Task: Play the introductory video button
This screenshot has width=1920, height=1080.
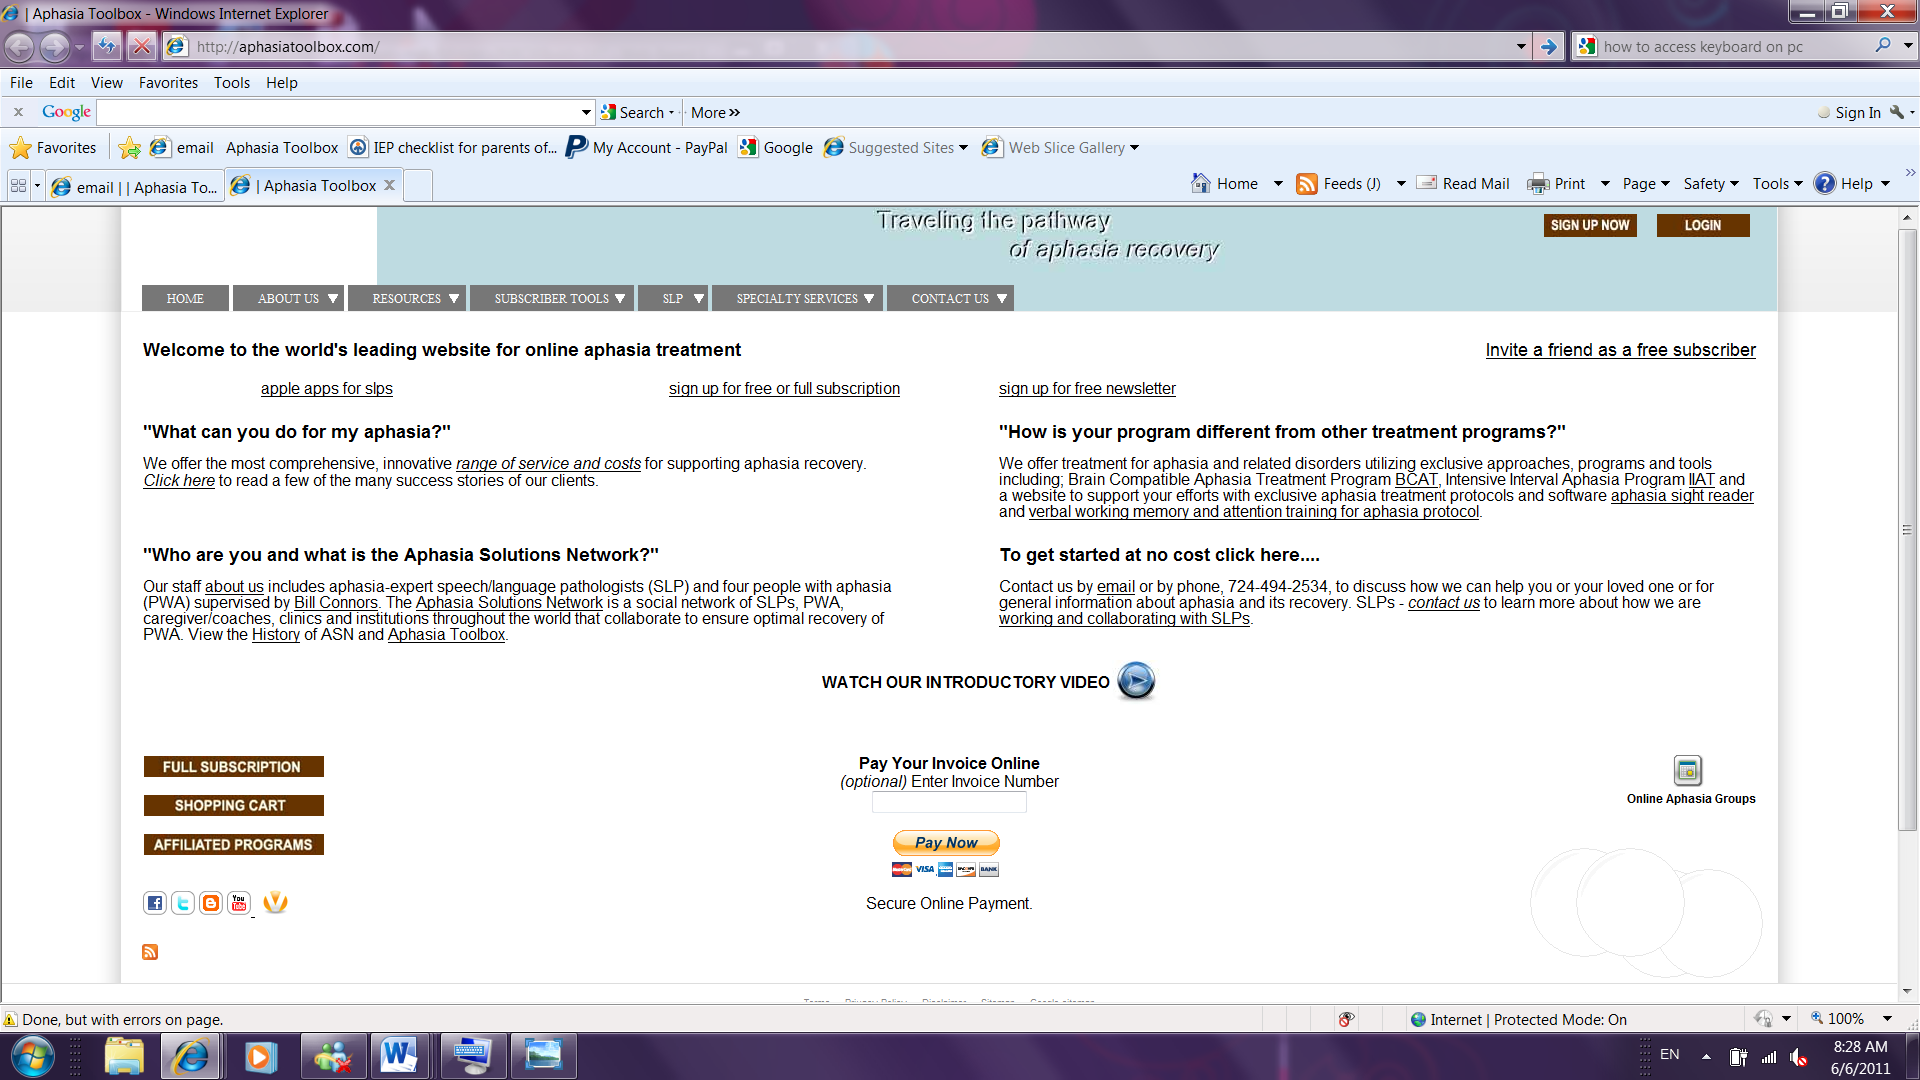Action: tap(1136, 681)
